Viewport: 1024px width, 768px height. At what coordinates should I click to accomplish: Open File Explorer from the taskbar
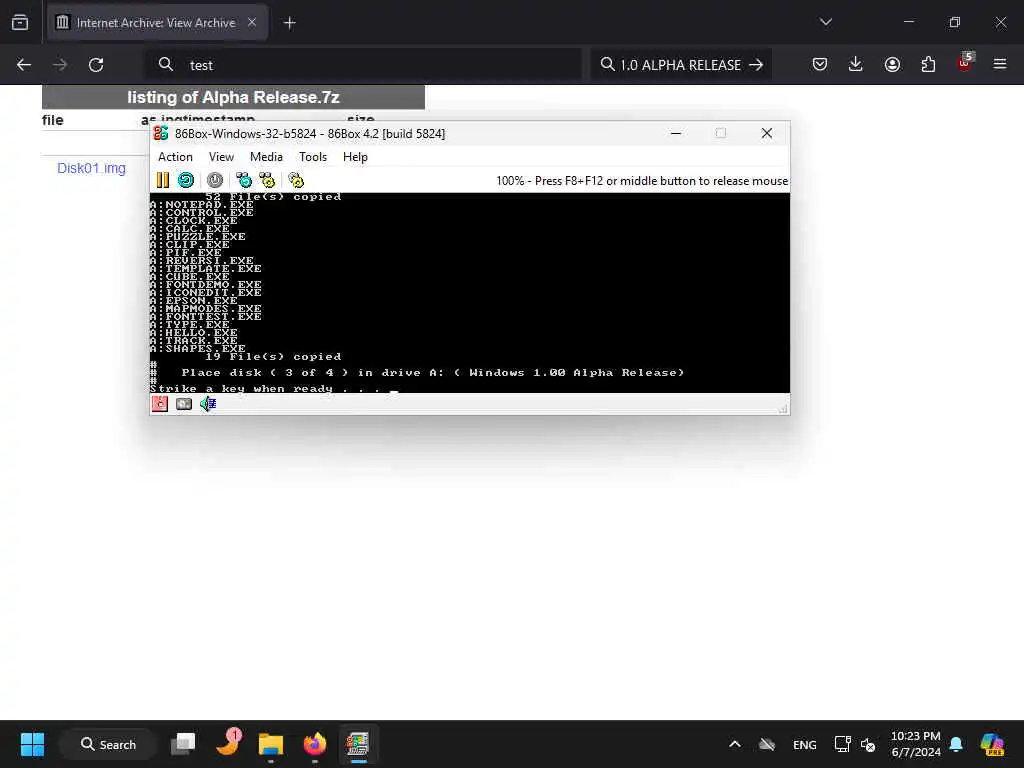[x=270, y=744]
